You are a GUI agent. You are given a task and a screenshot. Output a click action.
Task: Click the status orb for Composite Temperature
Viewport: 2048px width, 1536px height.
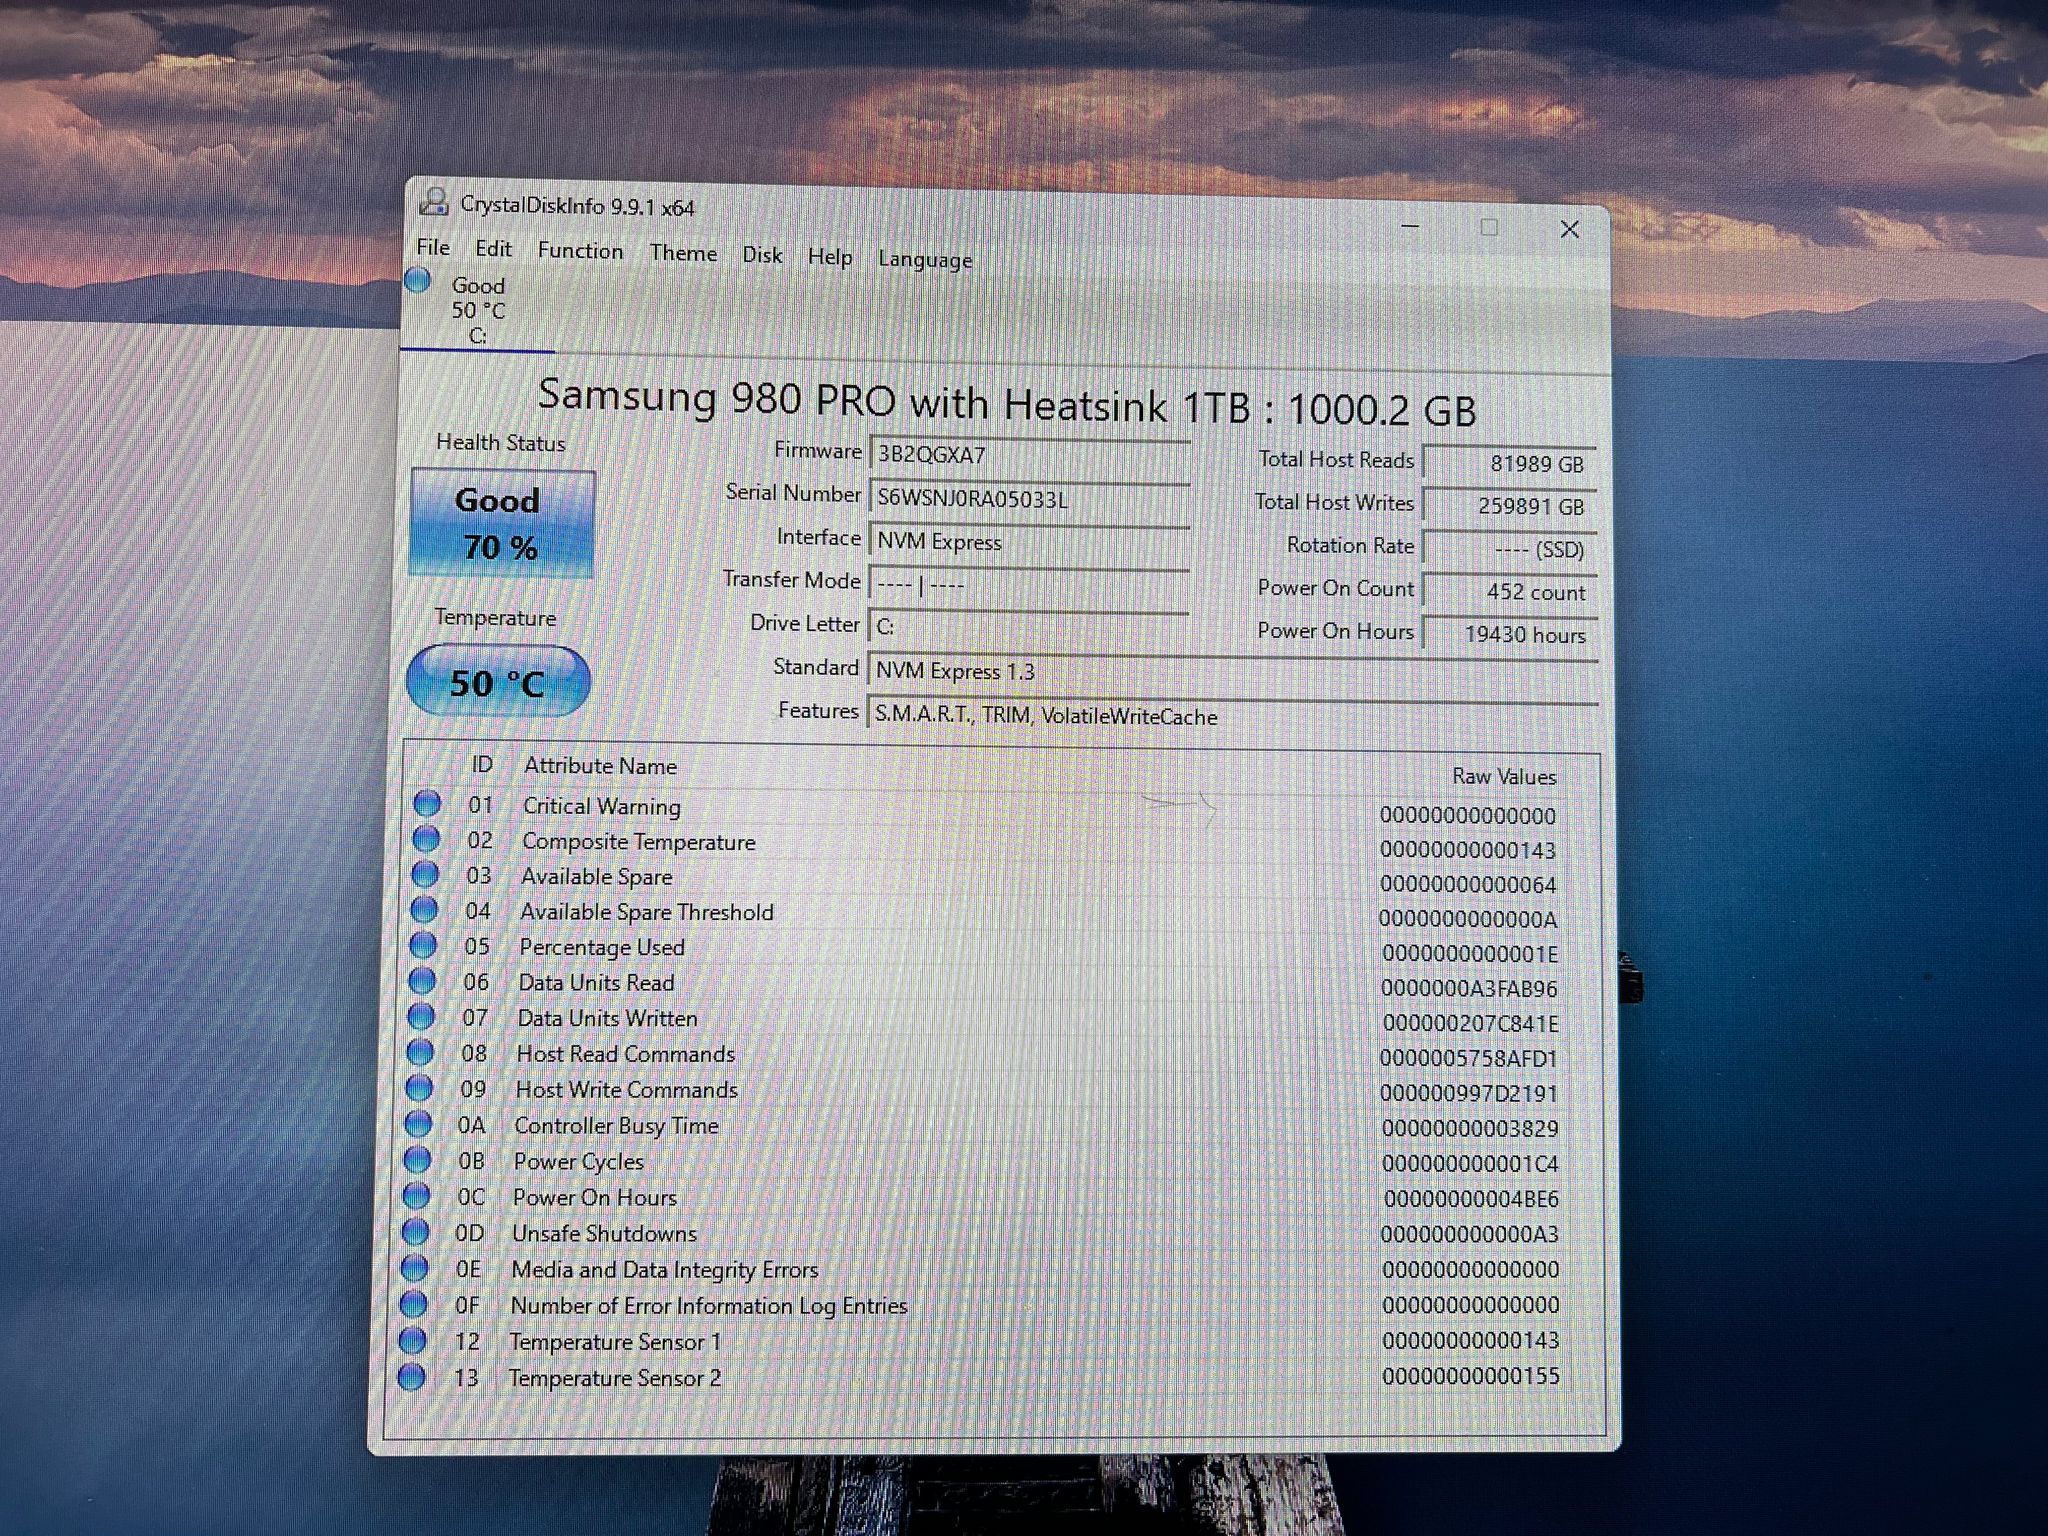click(x=426, y=838)
